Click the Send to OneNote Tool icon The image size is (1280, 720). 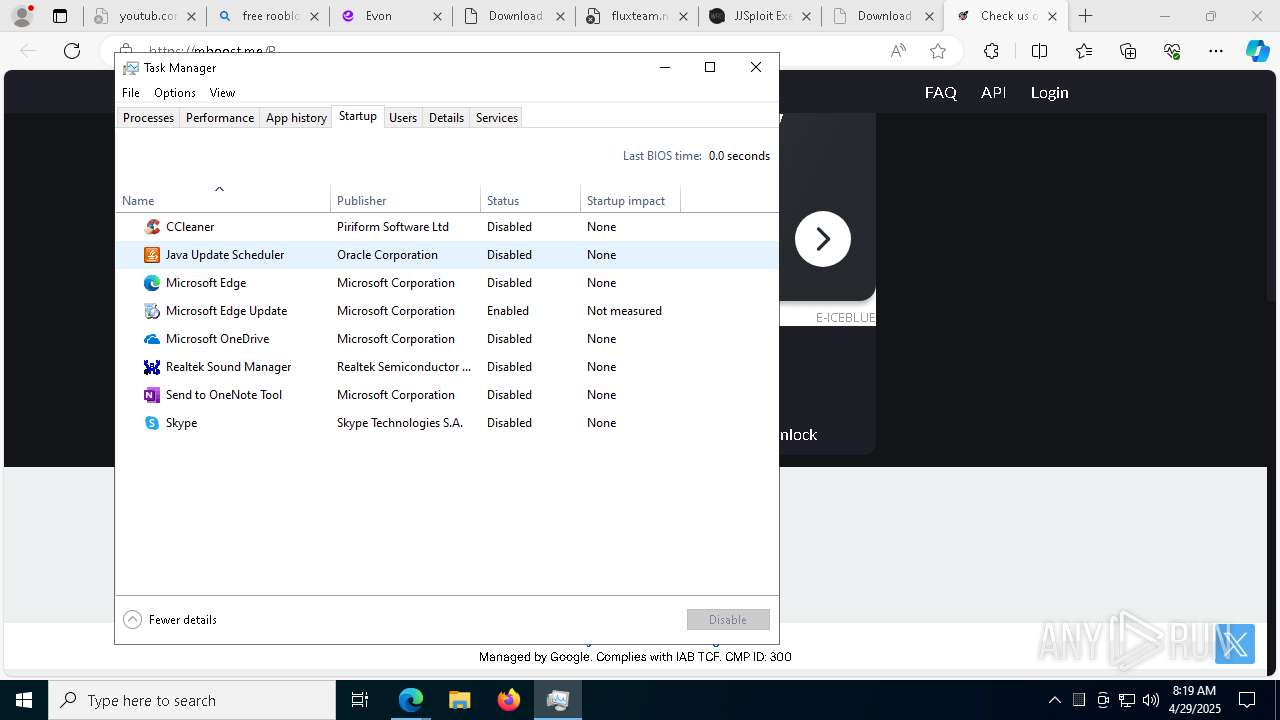(152, 395)
